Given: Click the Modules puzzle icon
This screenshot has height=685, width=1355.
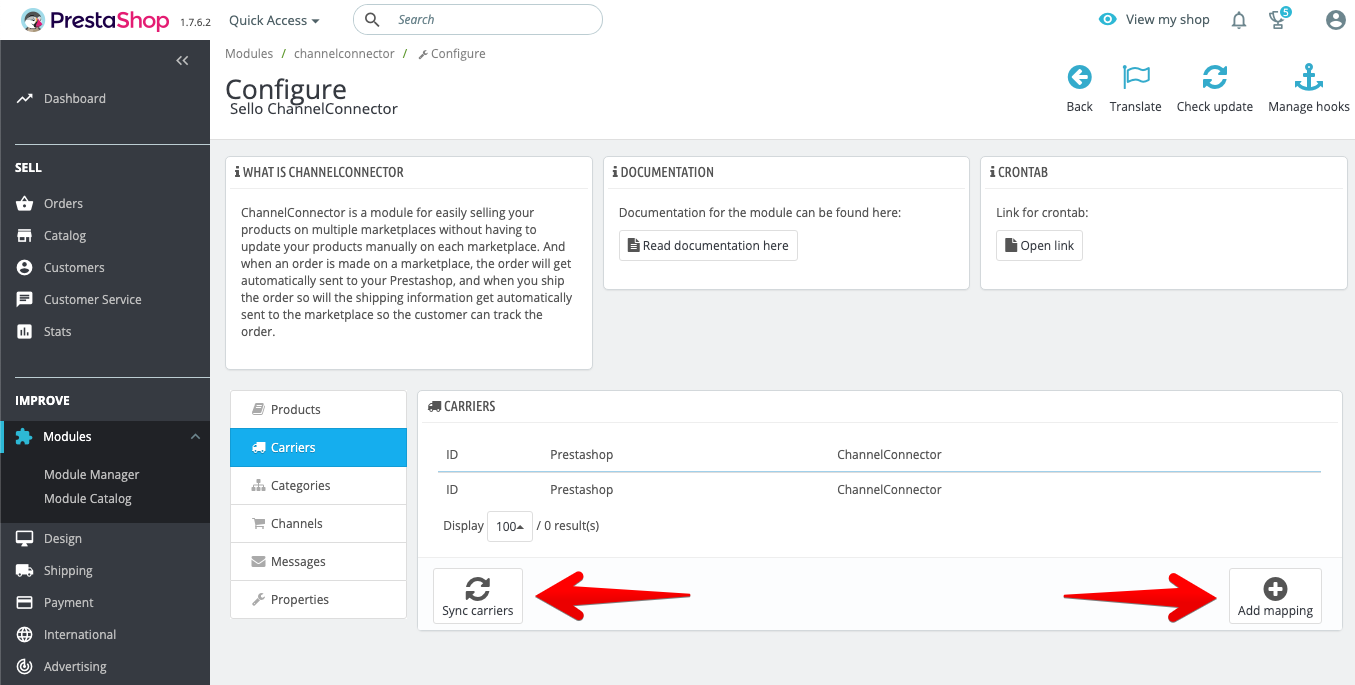Looking at the screenshot, I should (x=24, y=437).
